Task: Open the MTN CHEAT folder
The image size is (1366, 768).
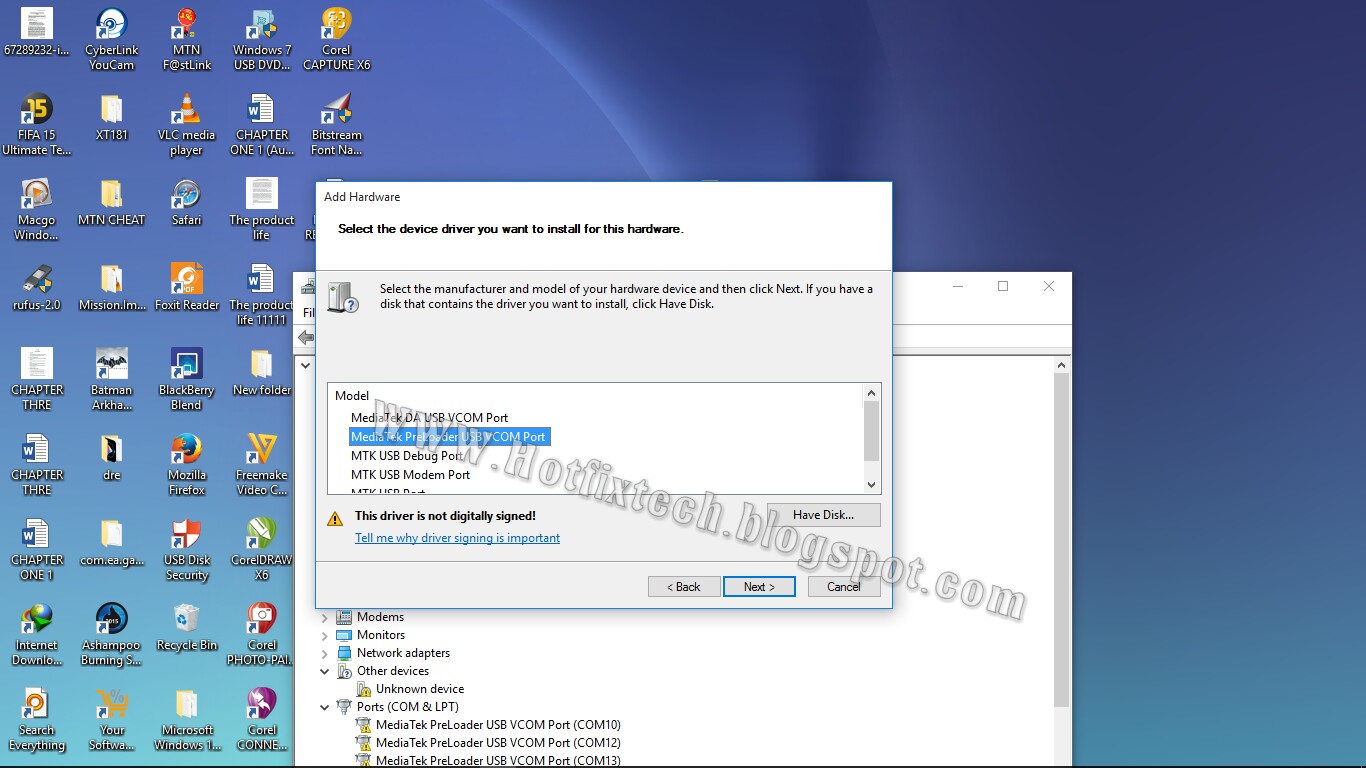Action: click(111, 203)
